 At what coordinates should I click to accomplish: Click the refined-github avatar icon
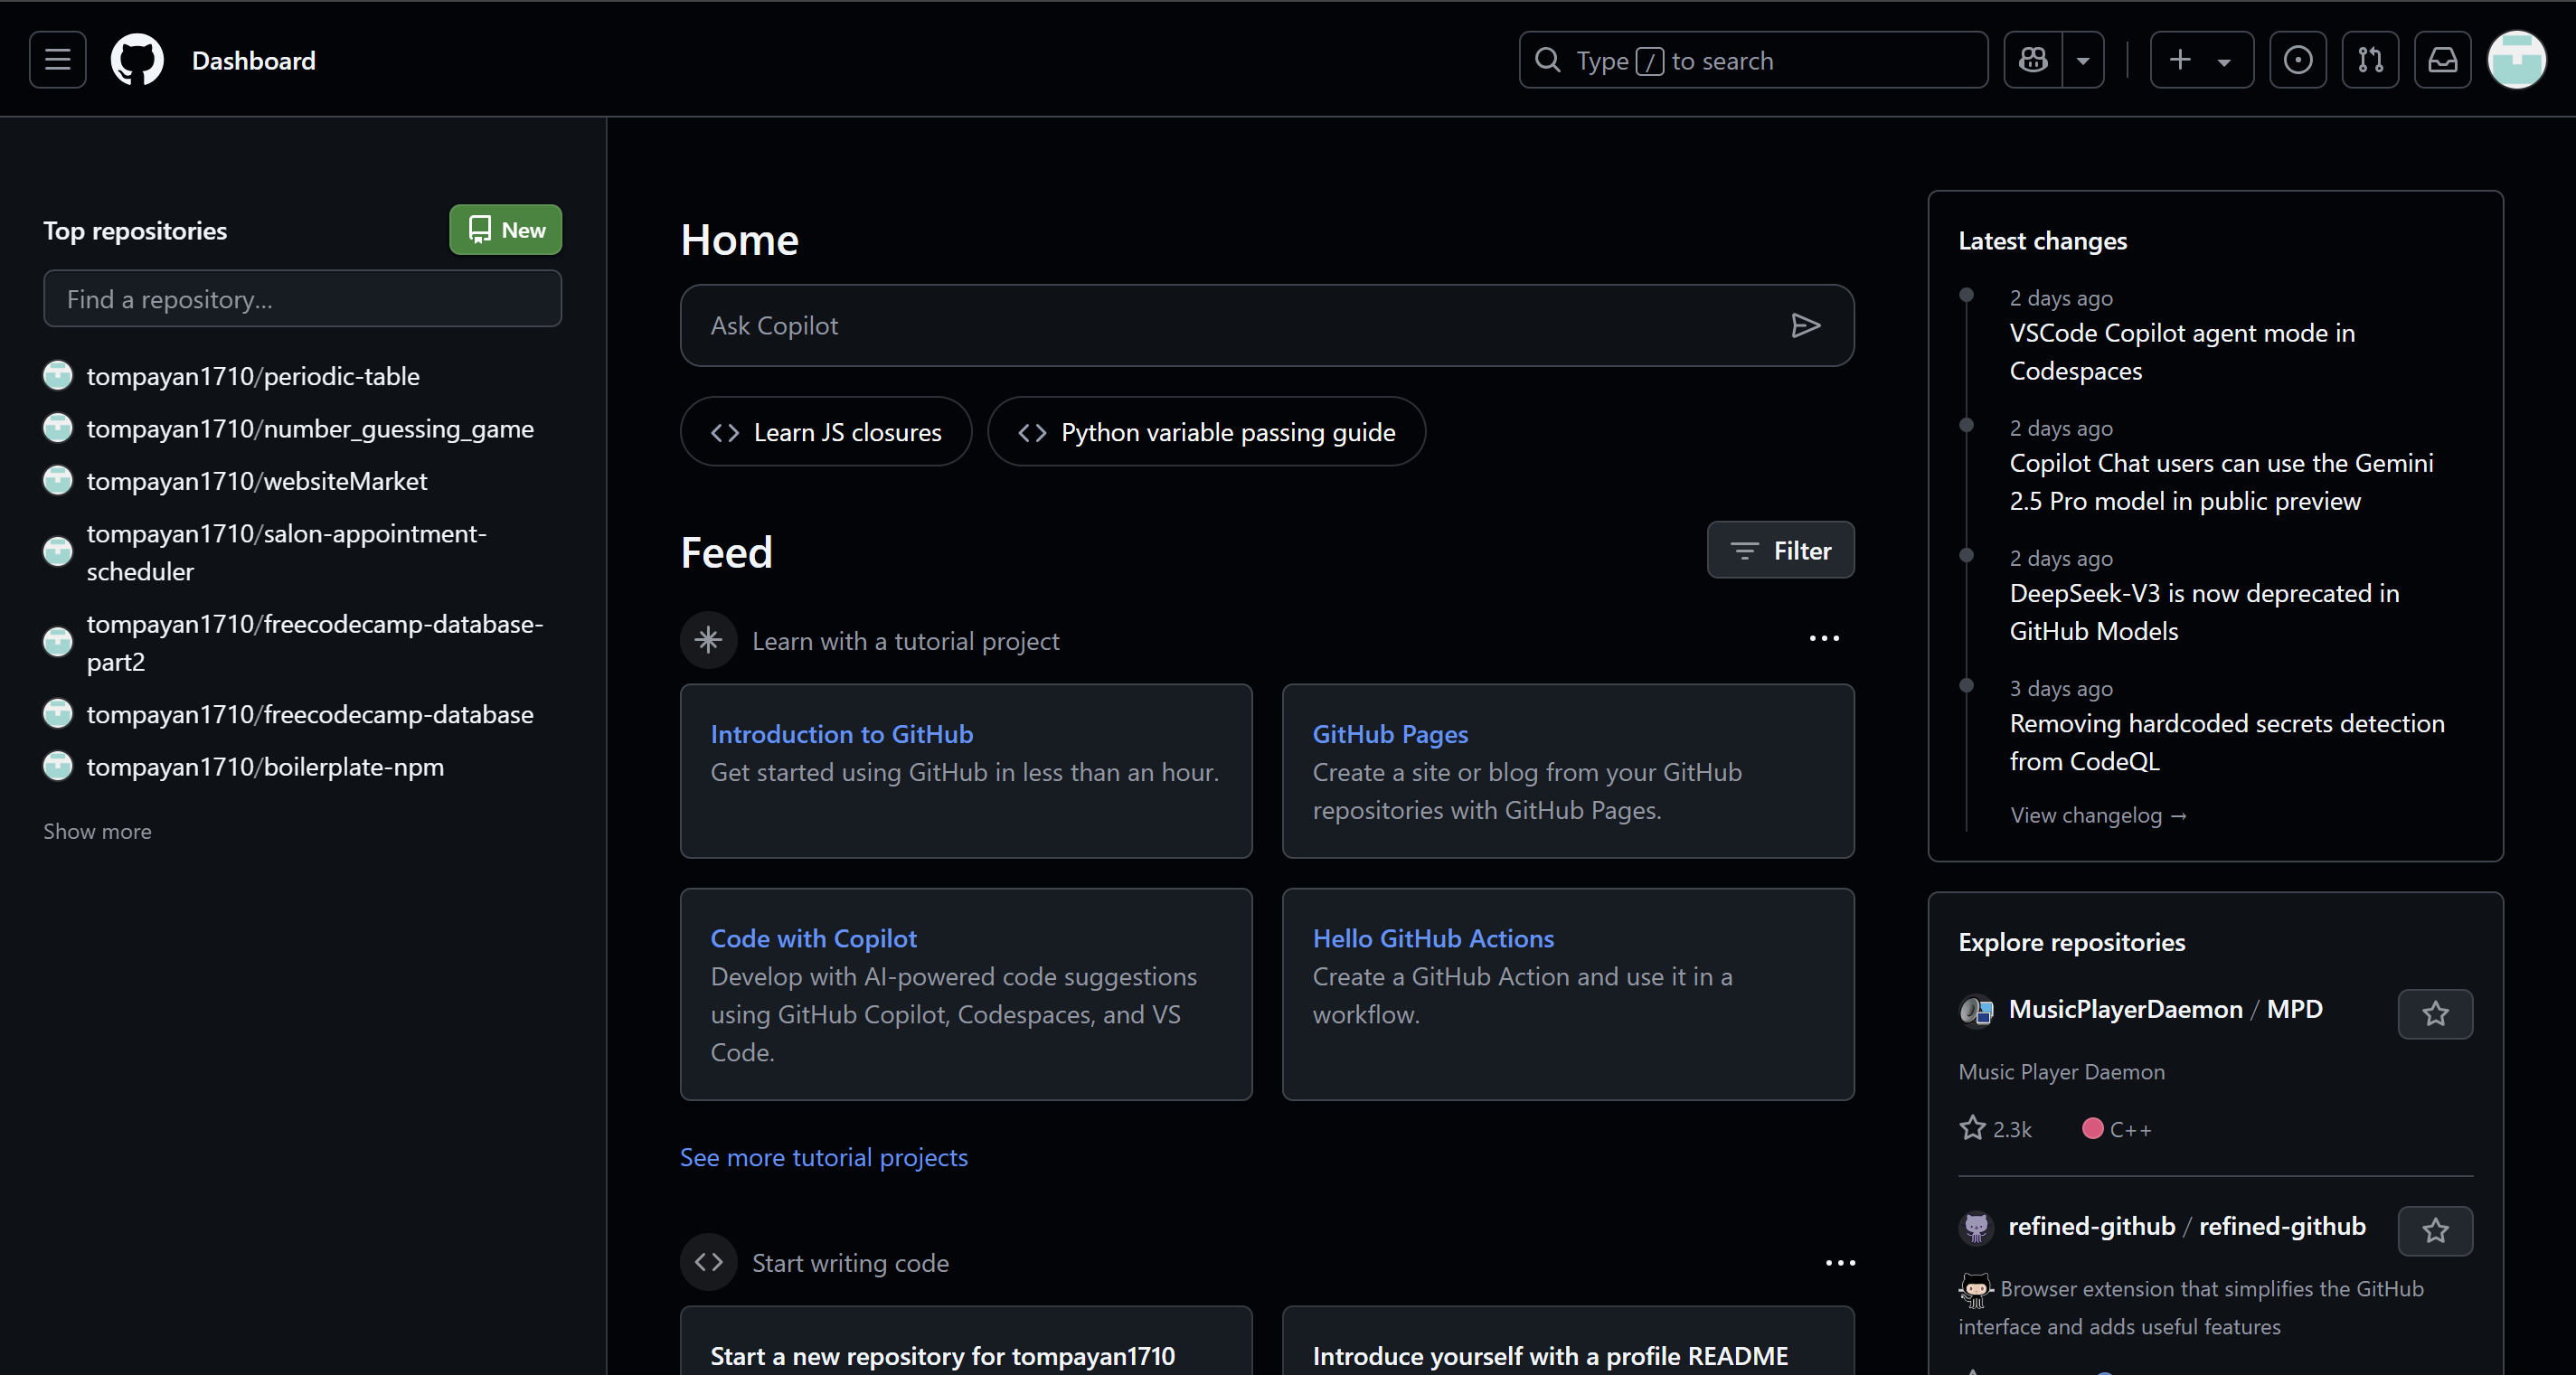1976,1227
